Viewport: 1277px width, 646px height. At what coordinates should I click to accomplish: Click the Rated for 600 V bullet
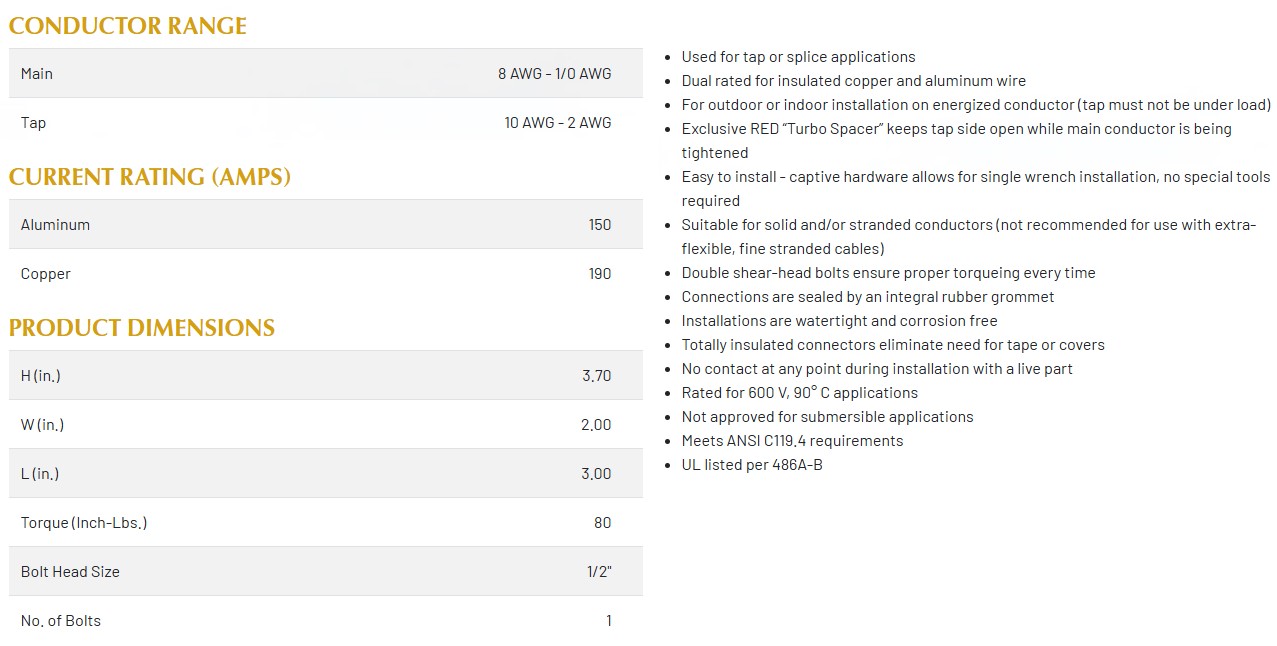(x=799, y=393)
